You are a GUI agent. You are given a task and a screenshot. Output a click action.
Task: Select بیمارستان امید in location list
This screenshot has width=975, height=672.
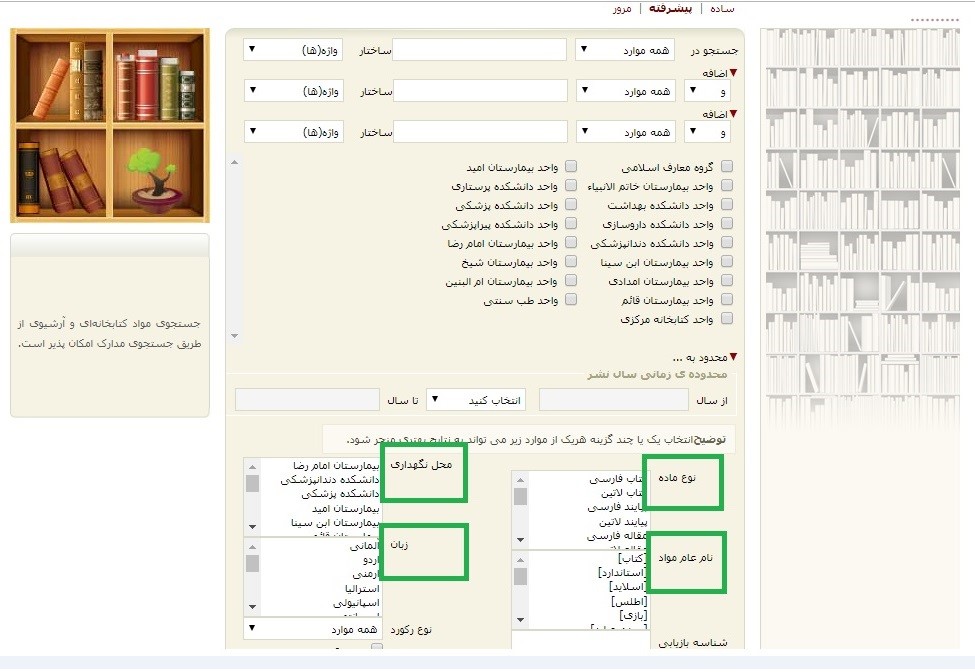click(x=345, y=509)
